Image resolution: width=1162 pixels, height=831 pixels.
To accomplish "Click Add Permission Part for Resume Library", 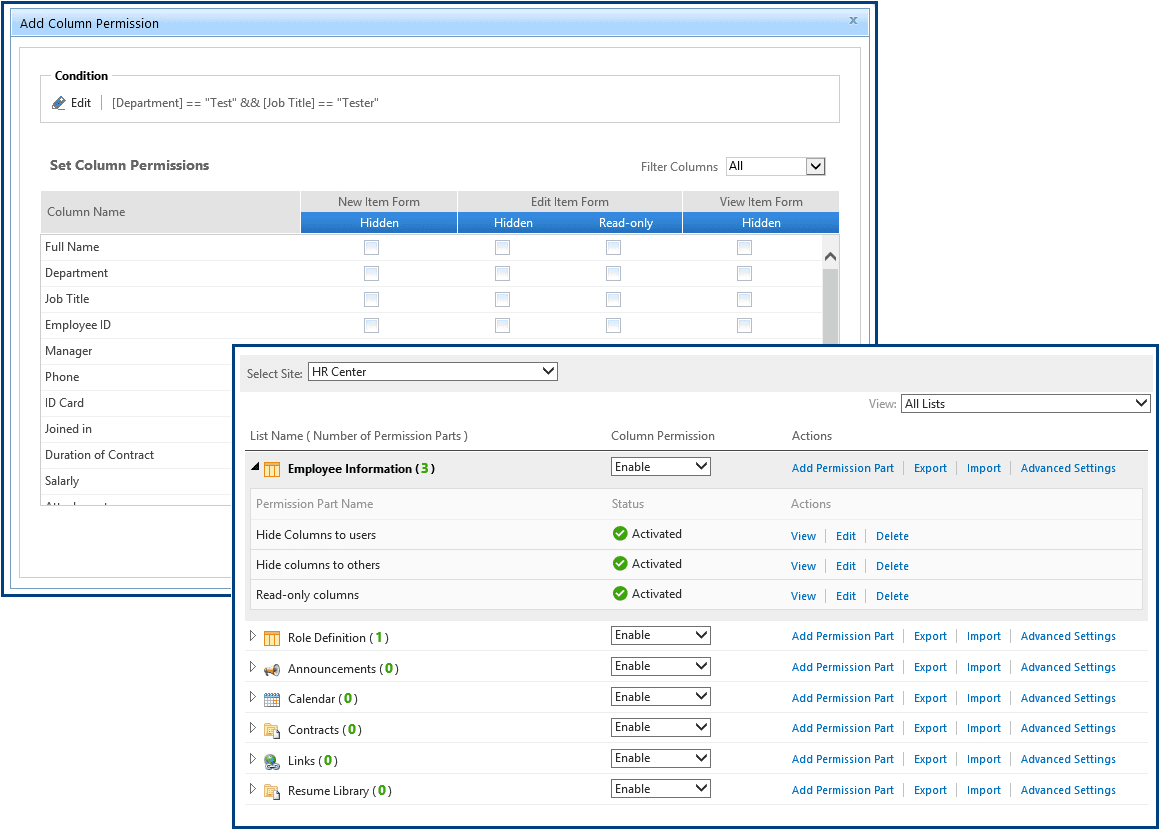I will [x=843, y=790].
